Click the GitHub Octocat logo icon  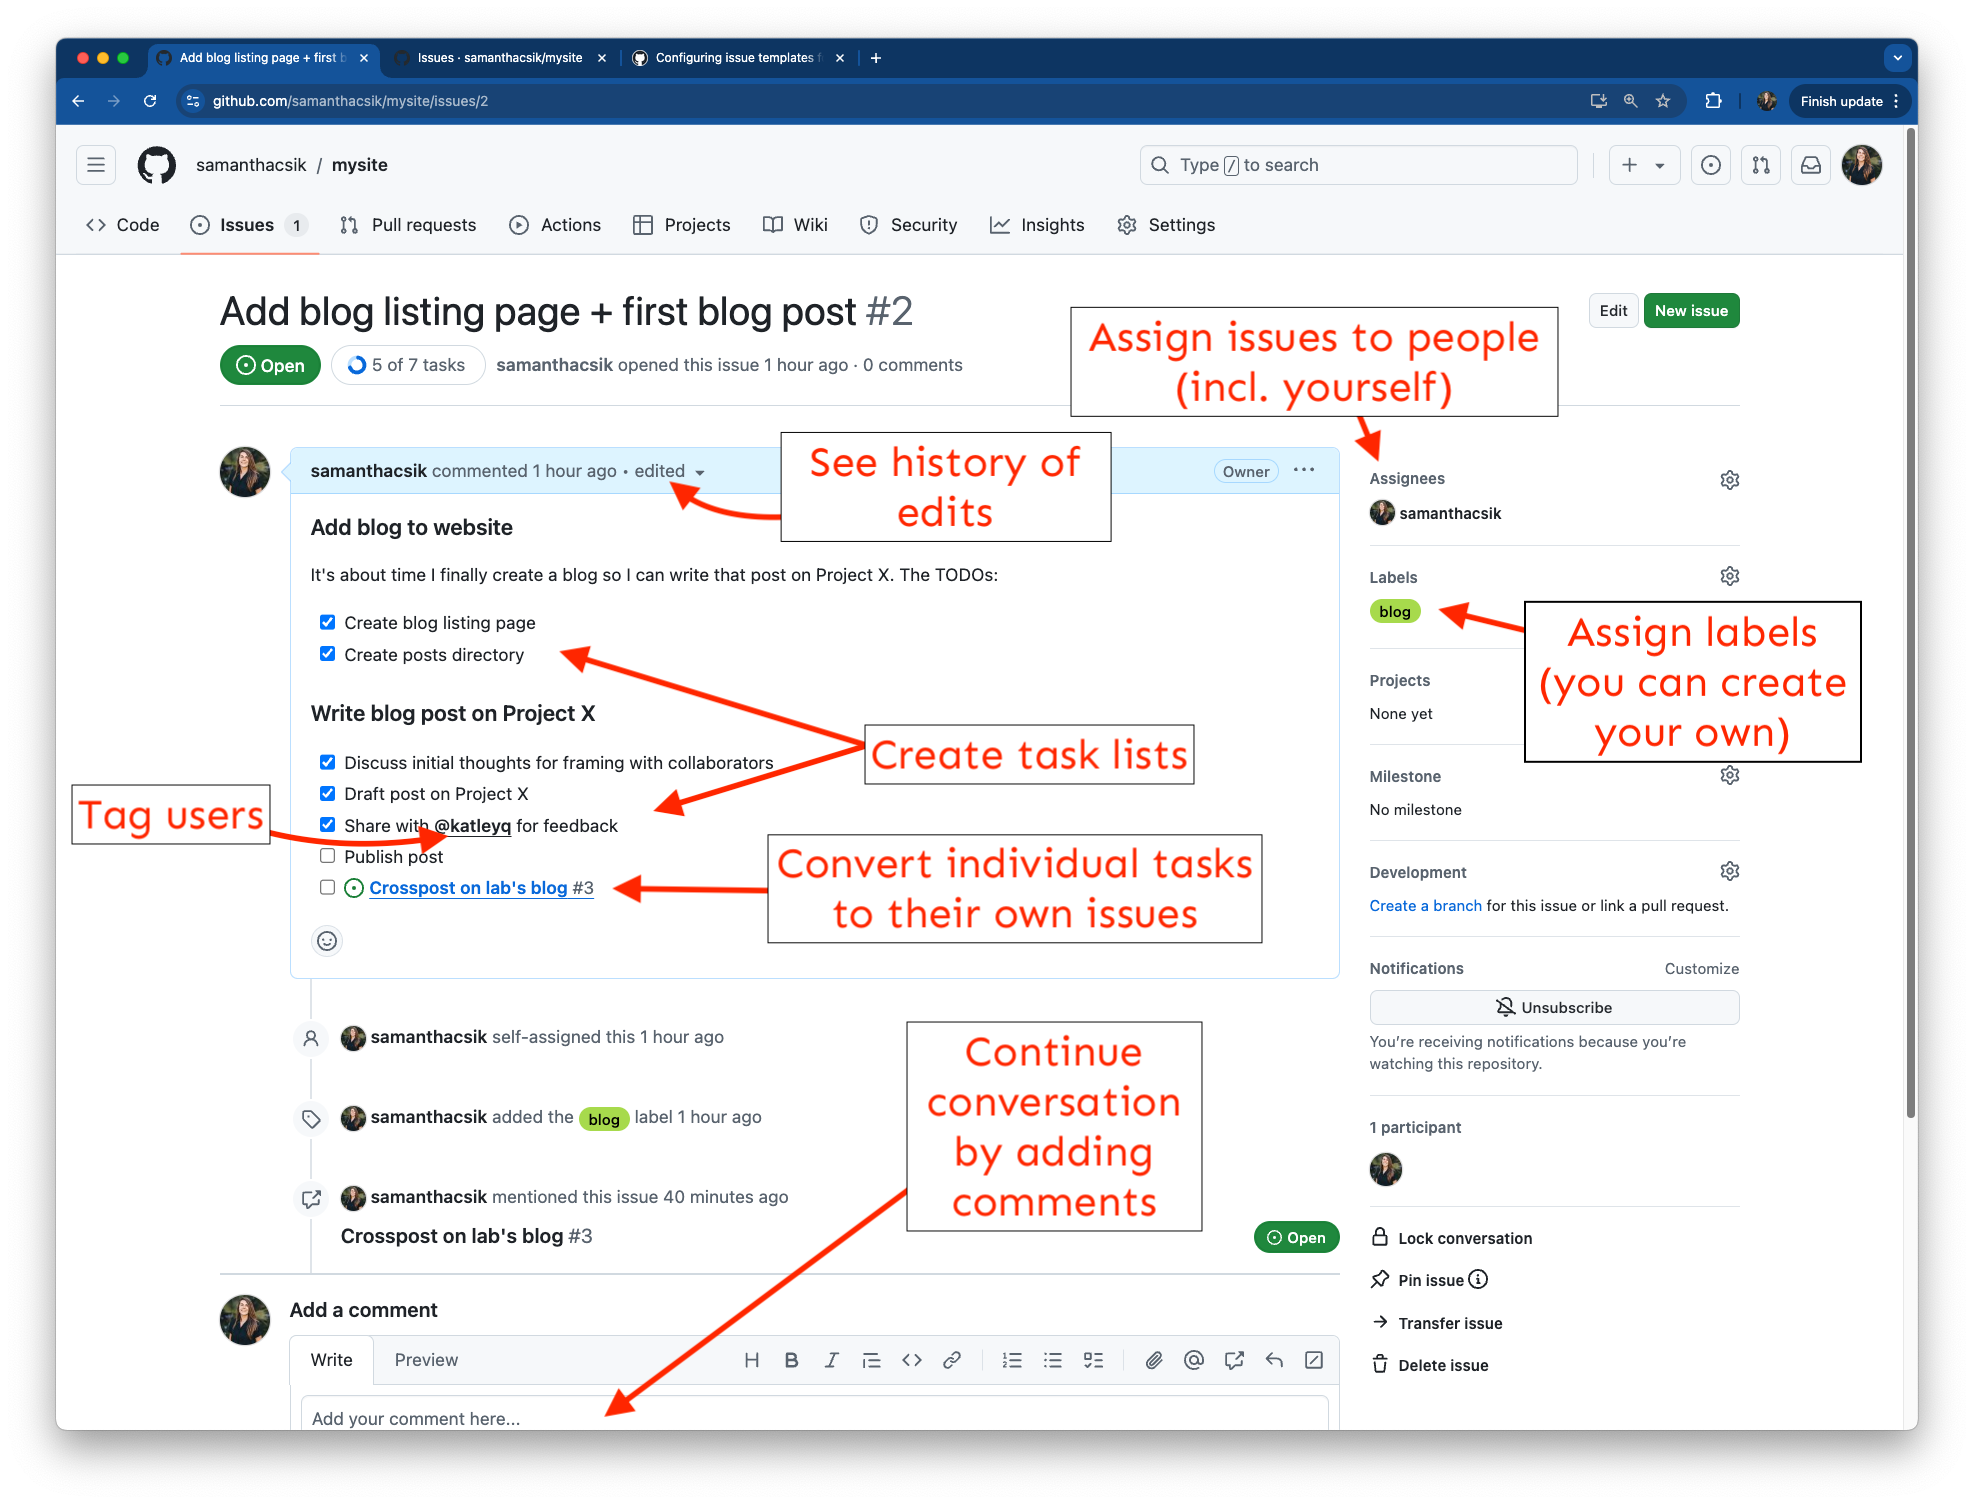[x=157, y=165]
